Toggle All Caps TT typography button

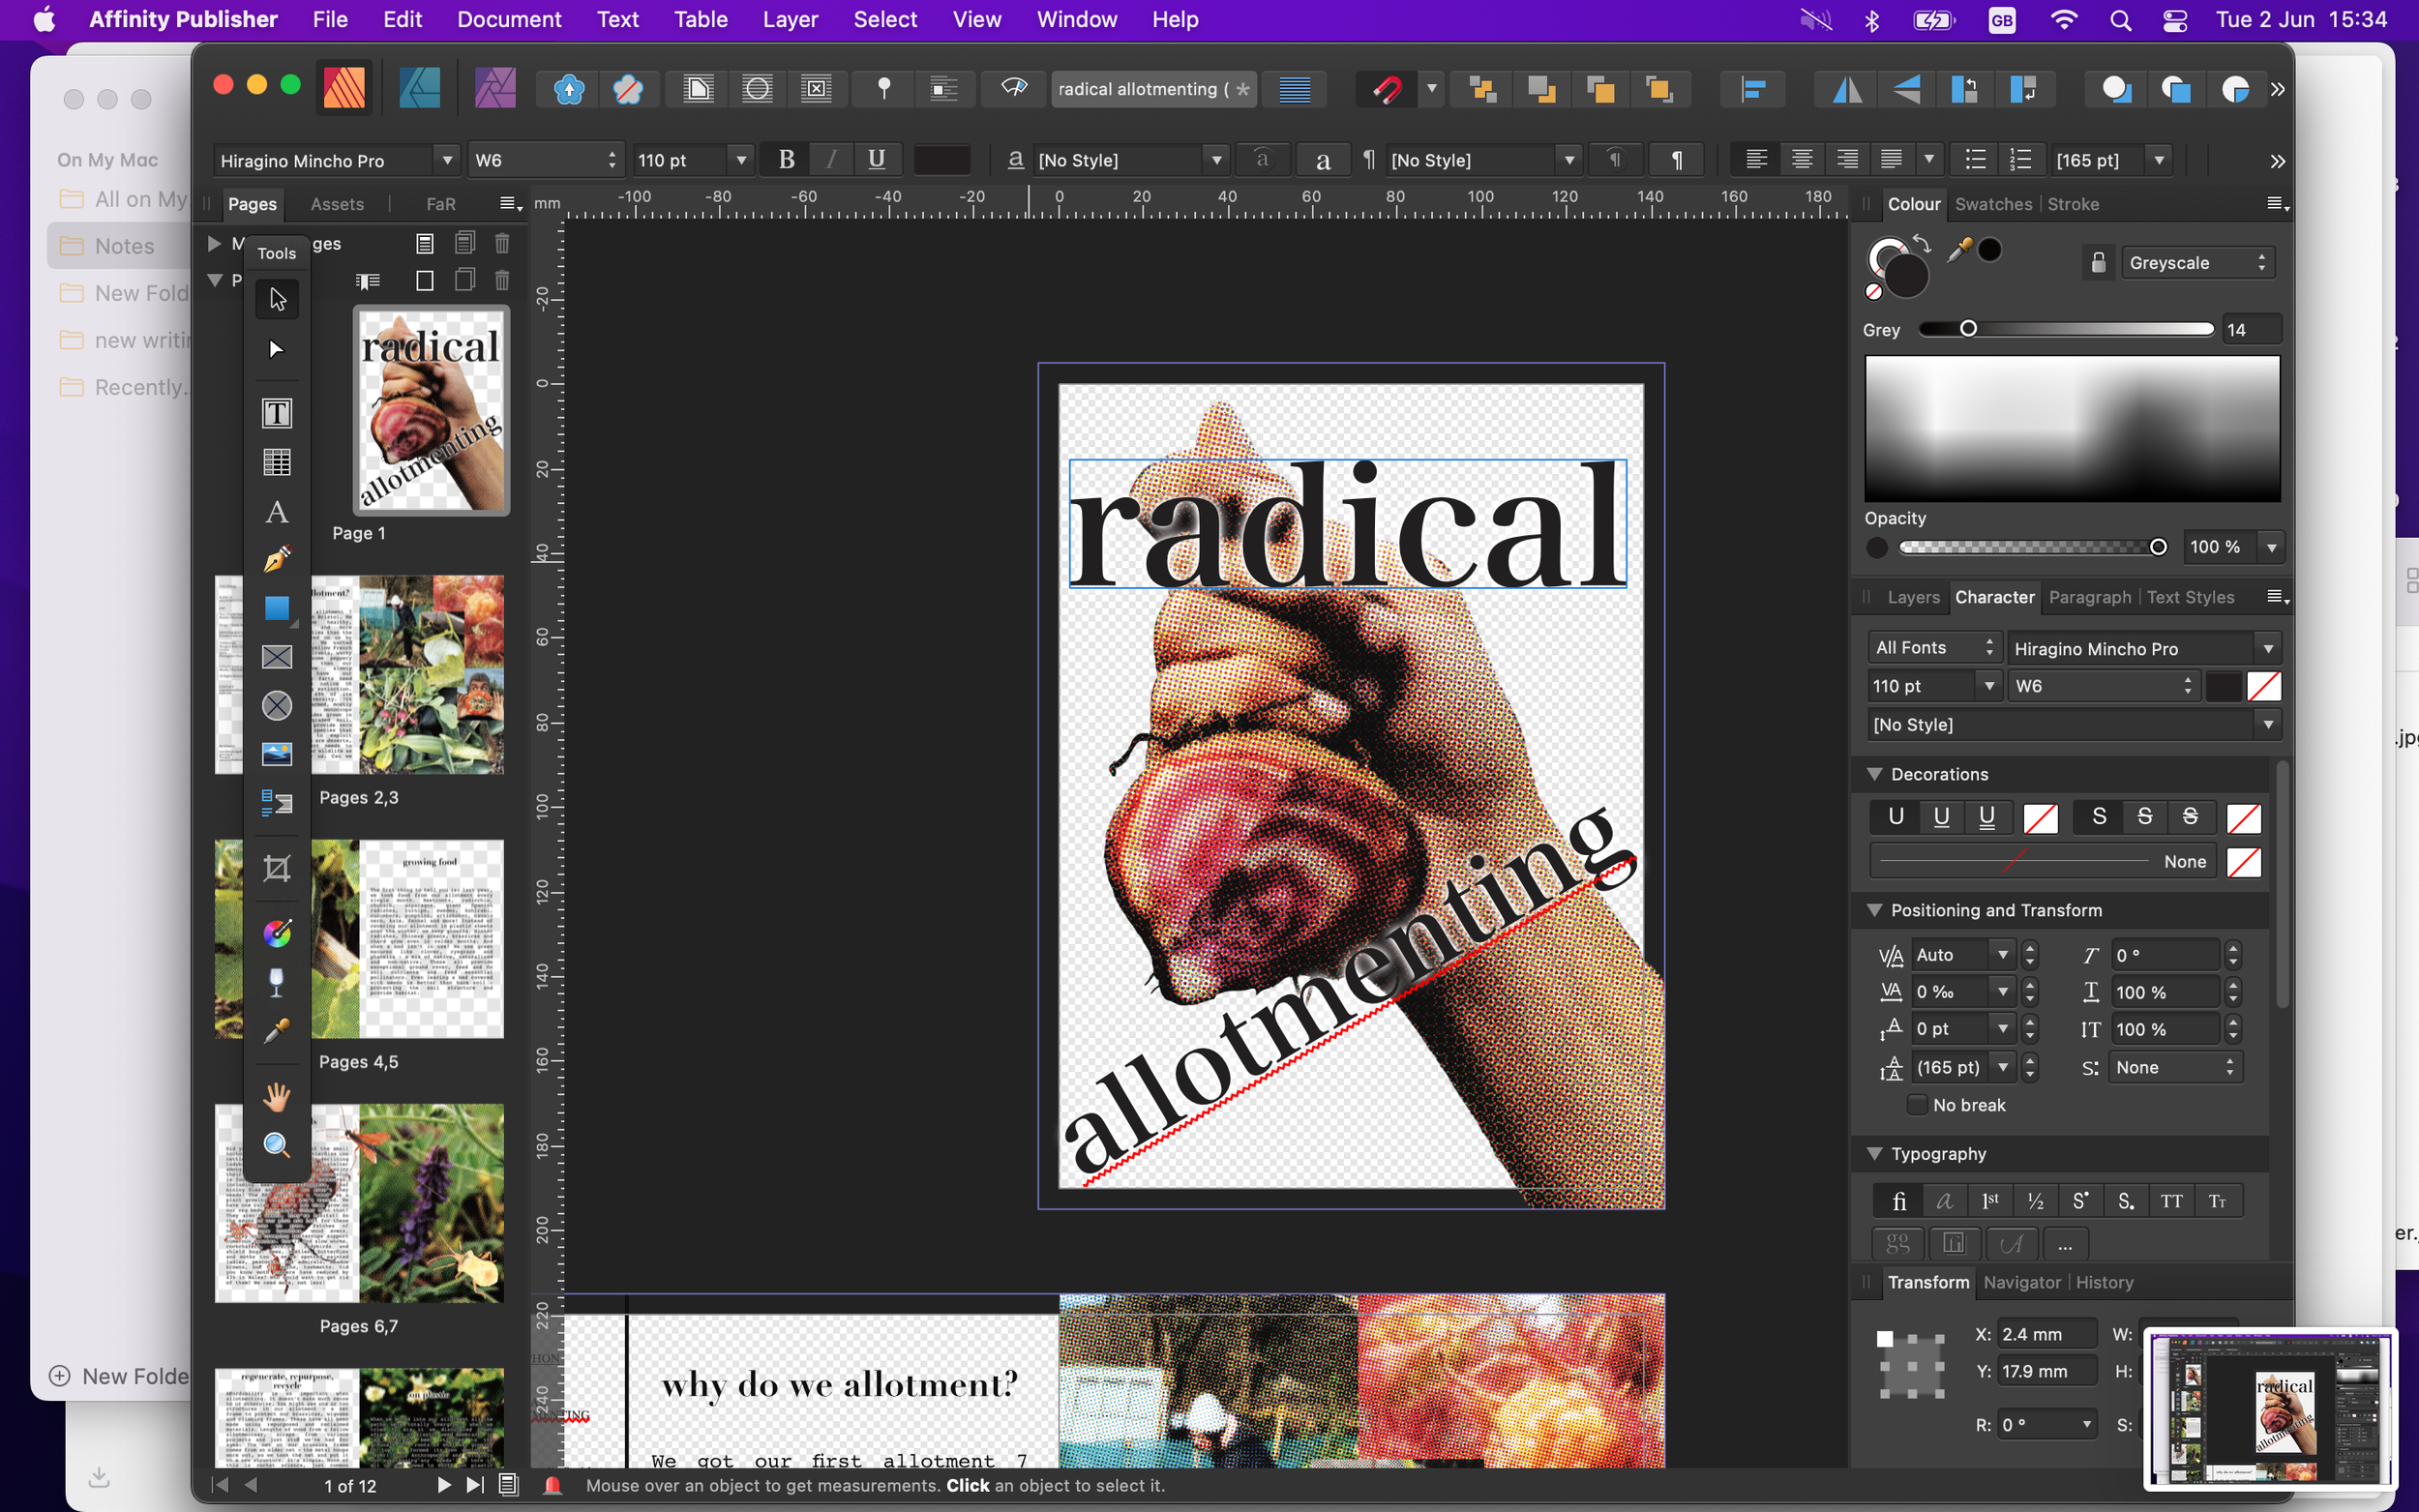point(2171,1201)
